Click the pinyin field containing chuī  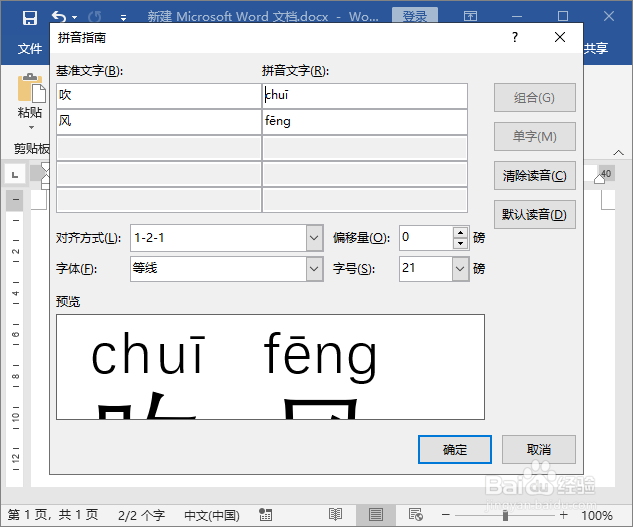click(365, 96)
